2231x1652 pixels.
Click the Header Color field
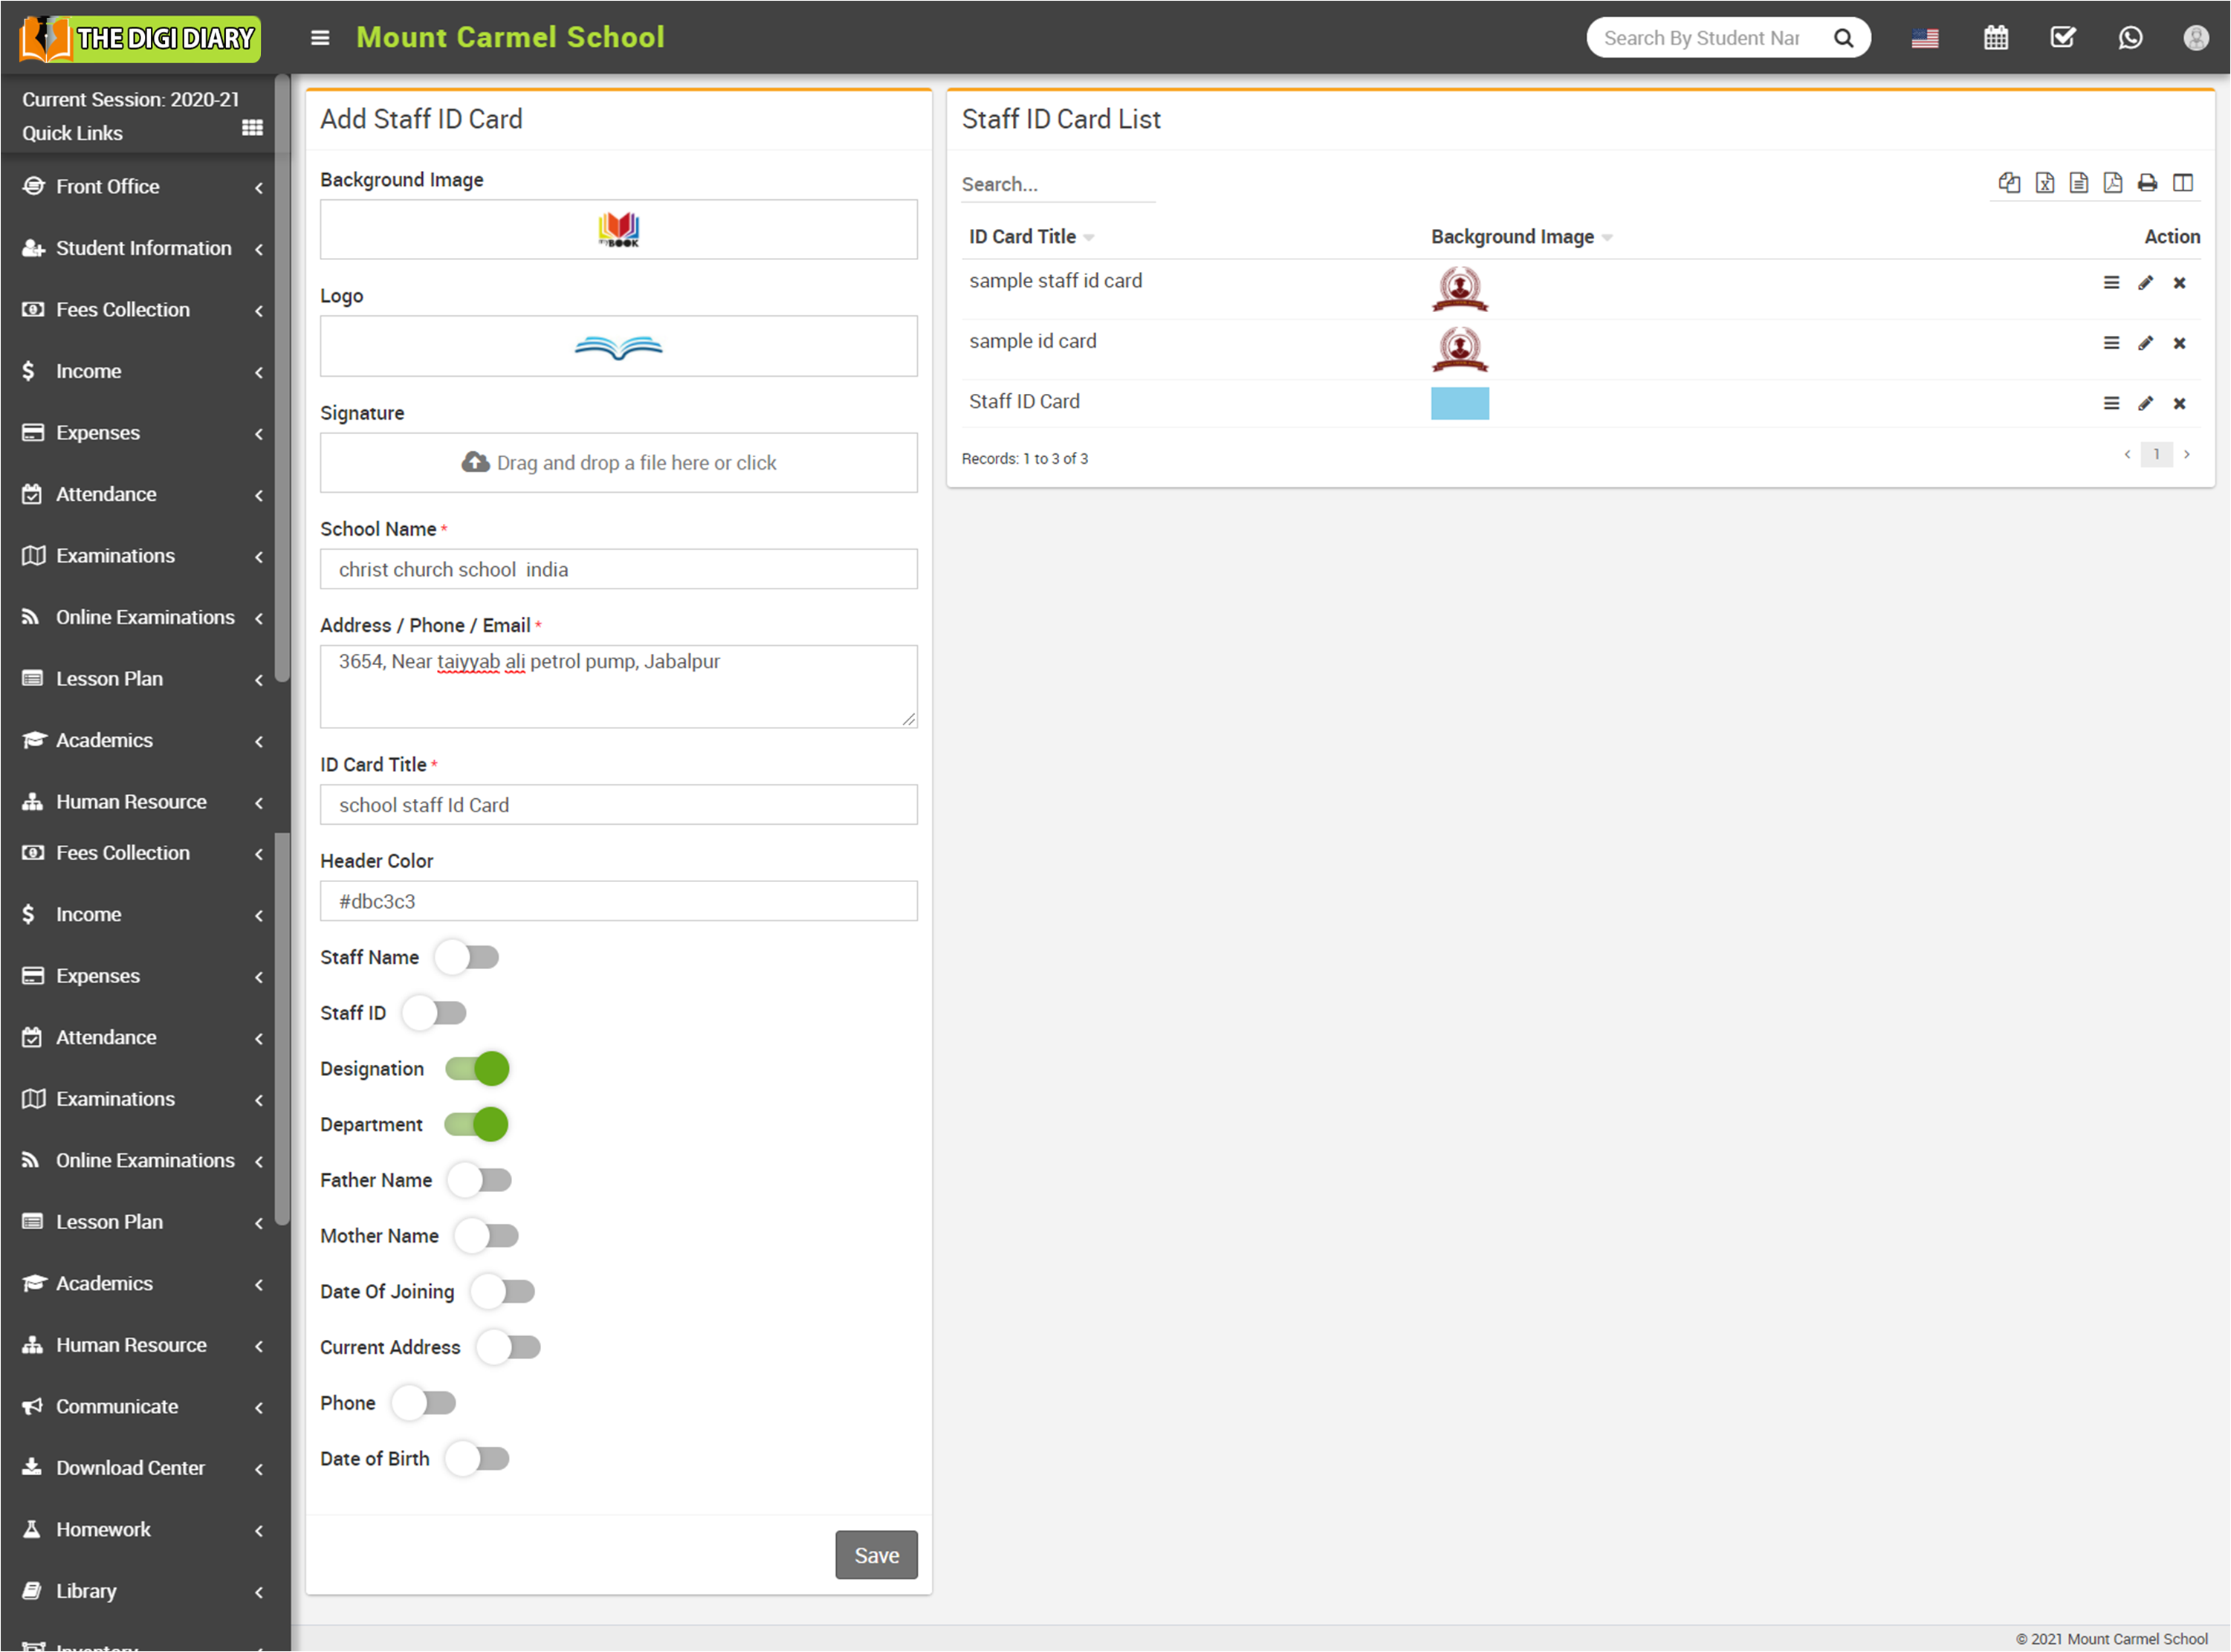click(x=618, y=901)
